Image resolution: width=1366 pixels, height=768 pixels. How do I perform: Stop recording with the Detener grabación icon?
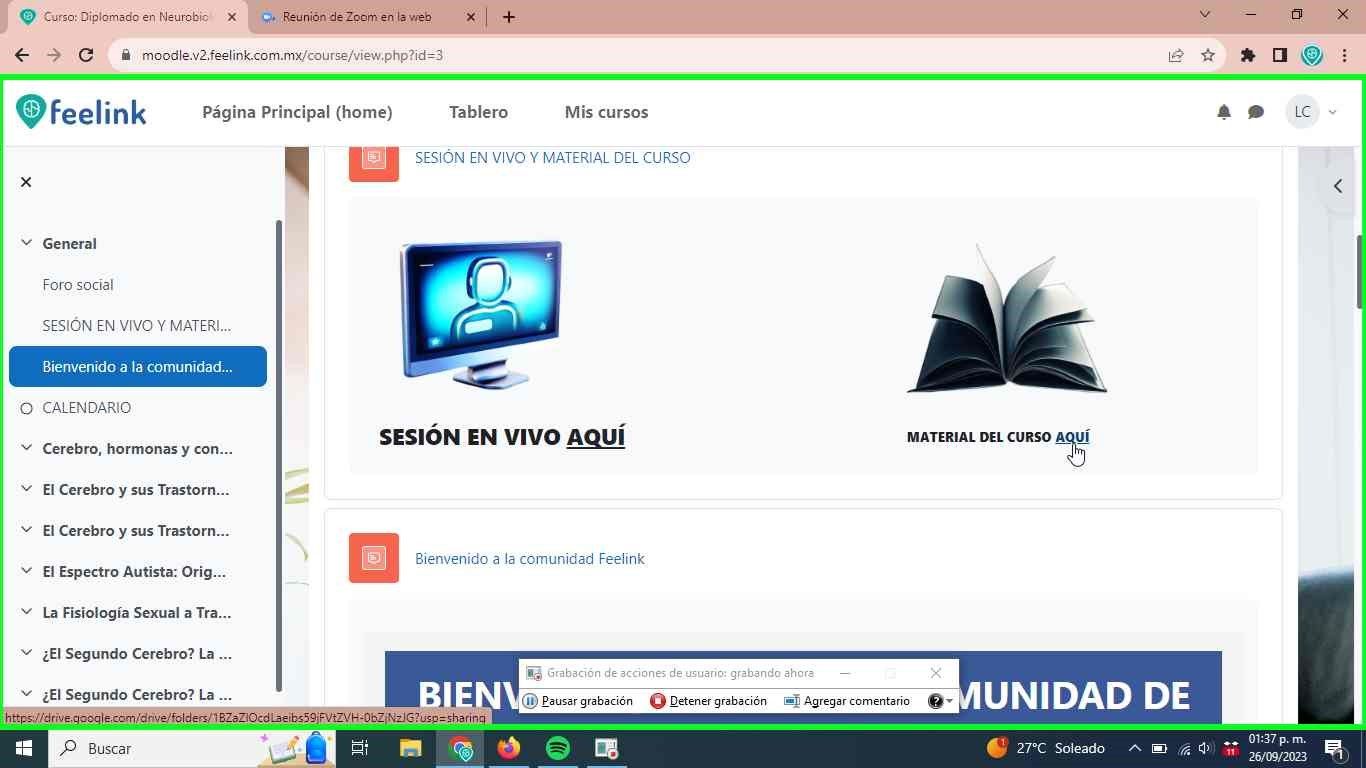658,701
